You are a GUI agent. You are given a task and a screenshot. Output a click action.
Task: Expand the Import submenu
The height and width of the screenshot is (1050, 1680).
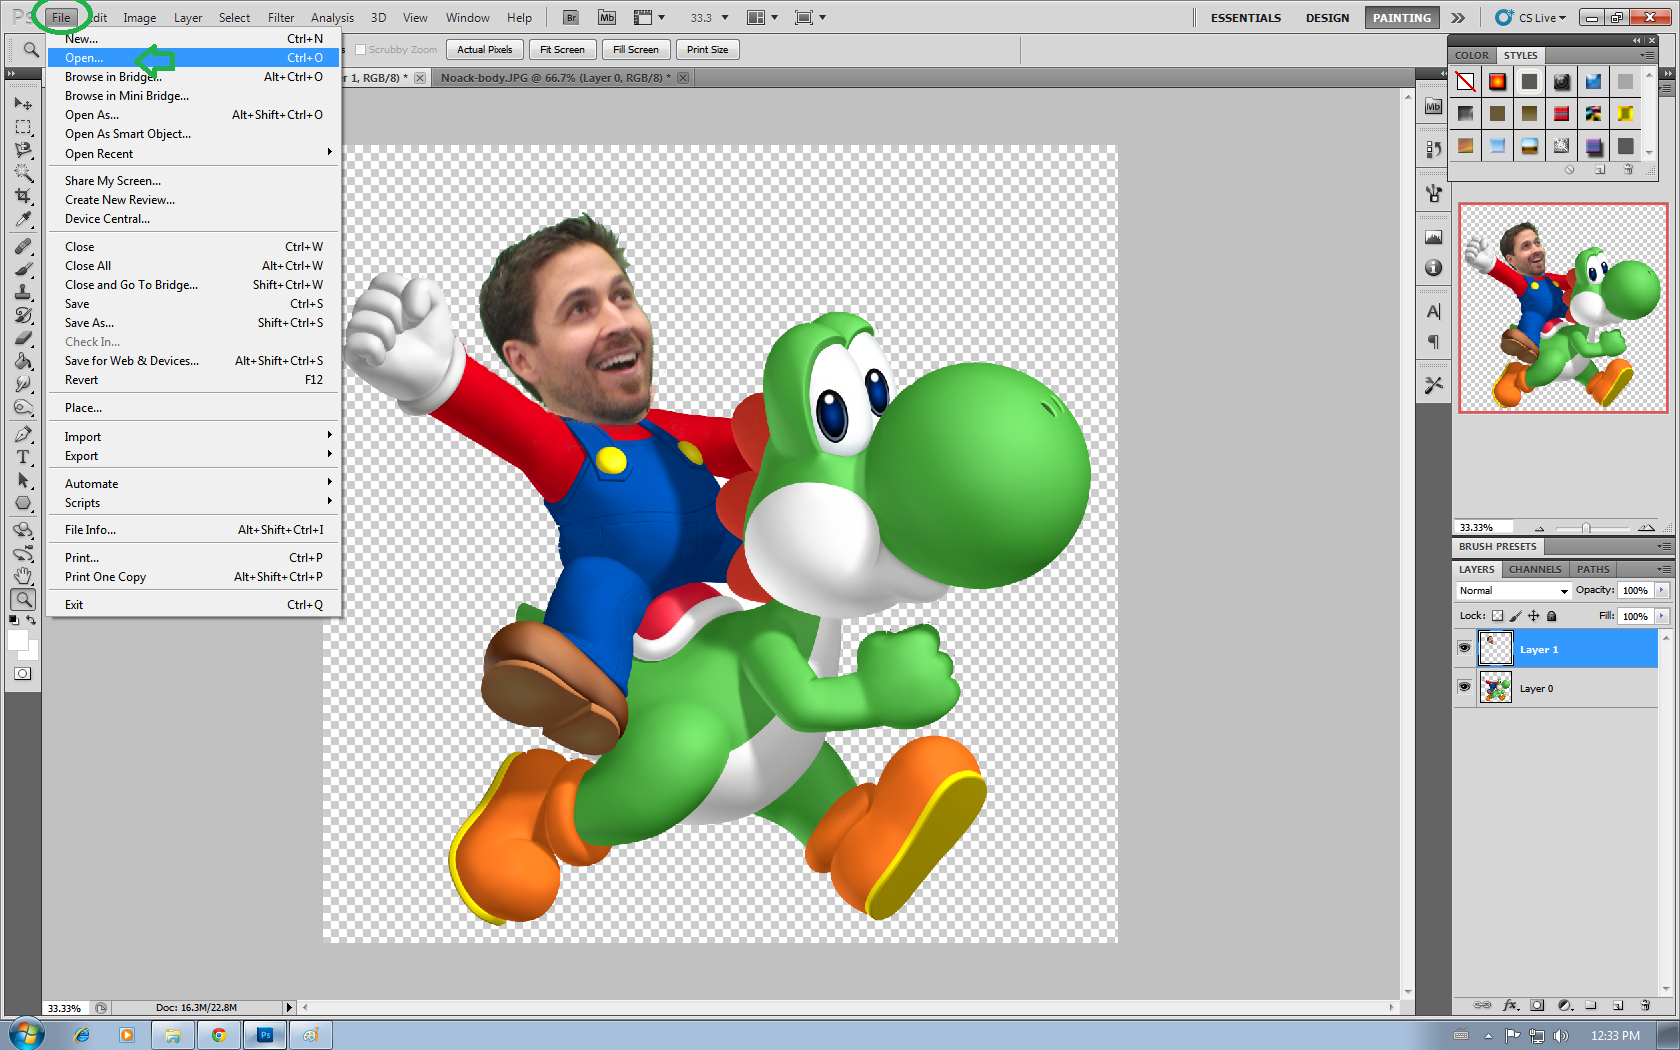195,436
